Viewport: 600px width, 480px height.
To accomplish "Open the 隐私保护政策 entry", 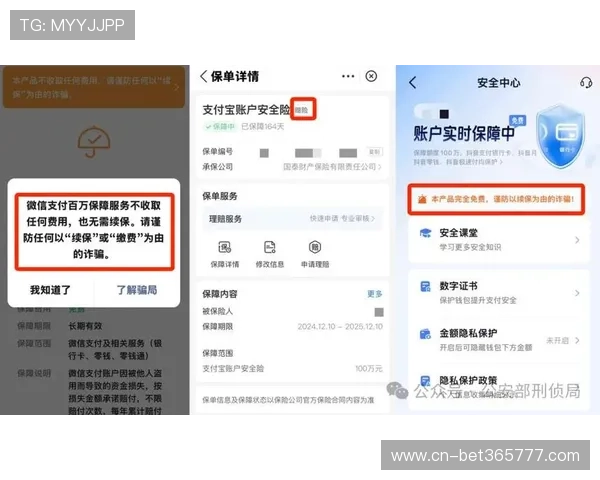I will click(x=499, y=387).
